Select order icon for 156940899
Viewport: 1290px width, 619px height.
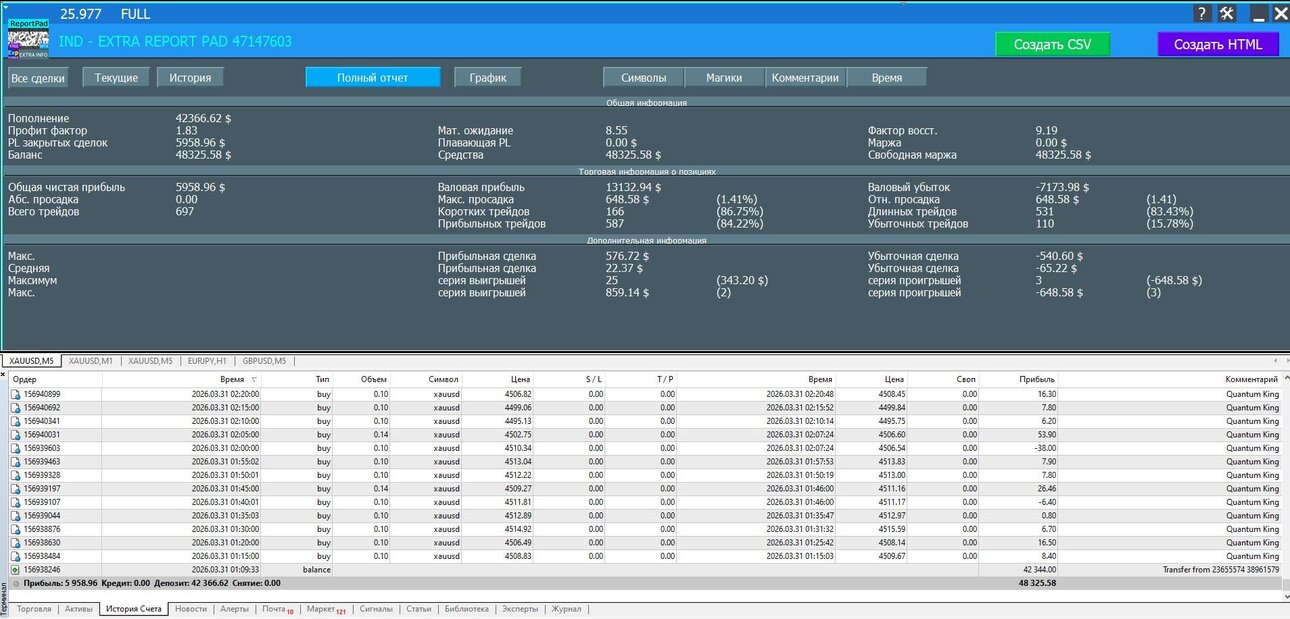point(15,394)
